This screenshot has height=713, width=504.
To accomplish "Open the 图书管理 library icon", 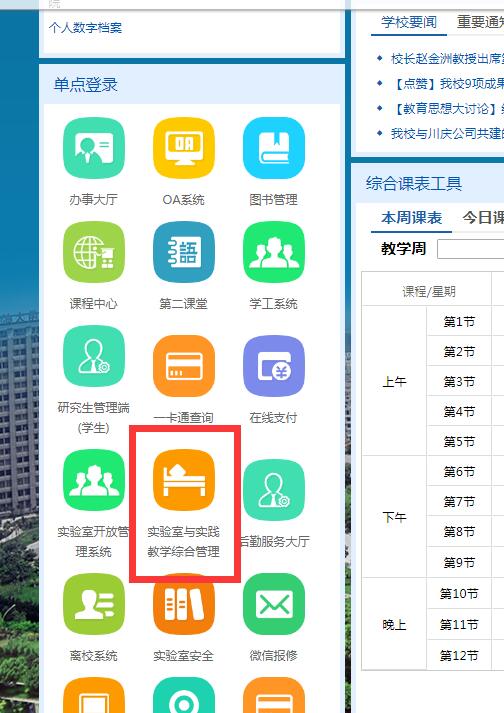I will 274,148.
